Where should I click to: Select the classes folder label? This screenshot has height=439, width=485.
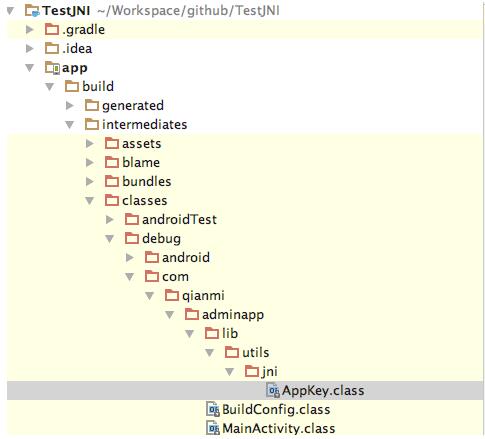144,201
